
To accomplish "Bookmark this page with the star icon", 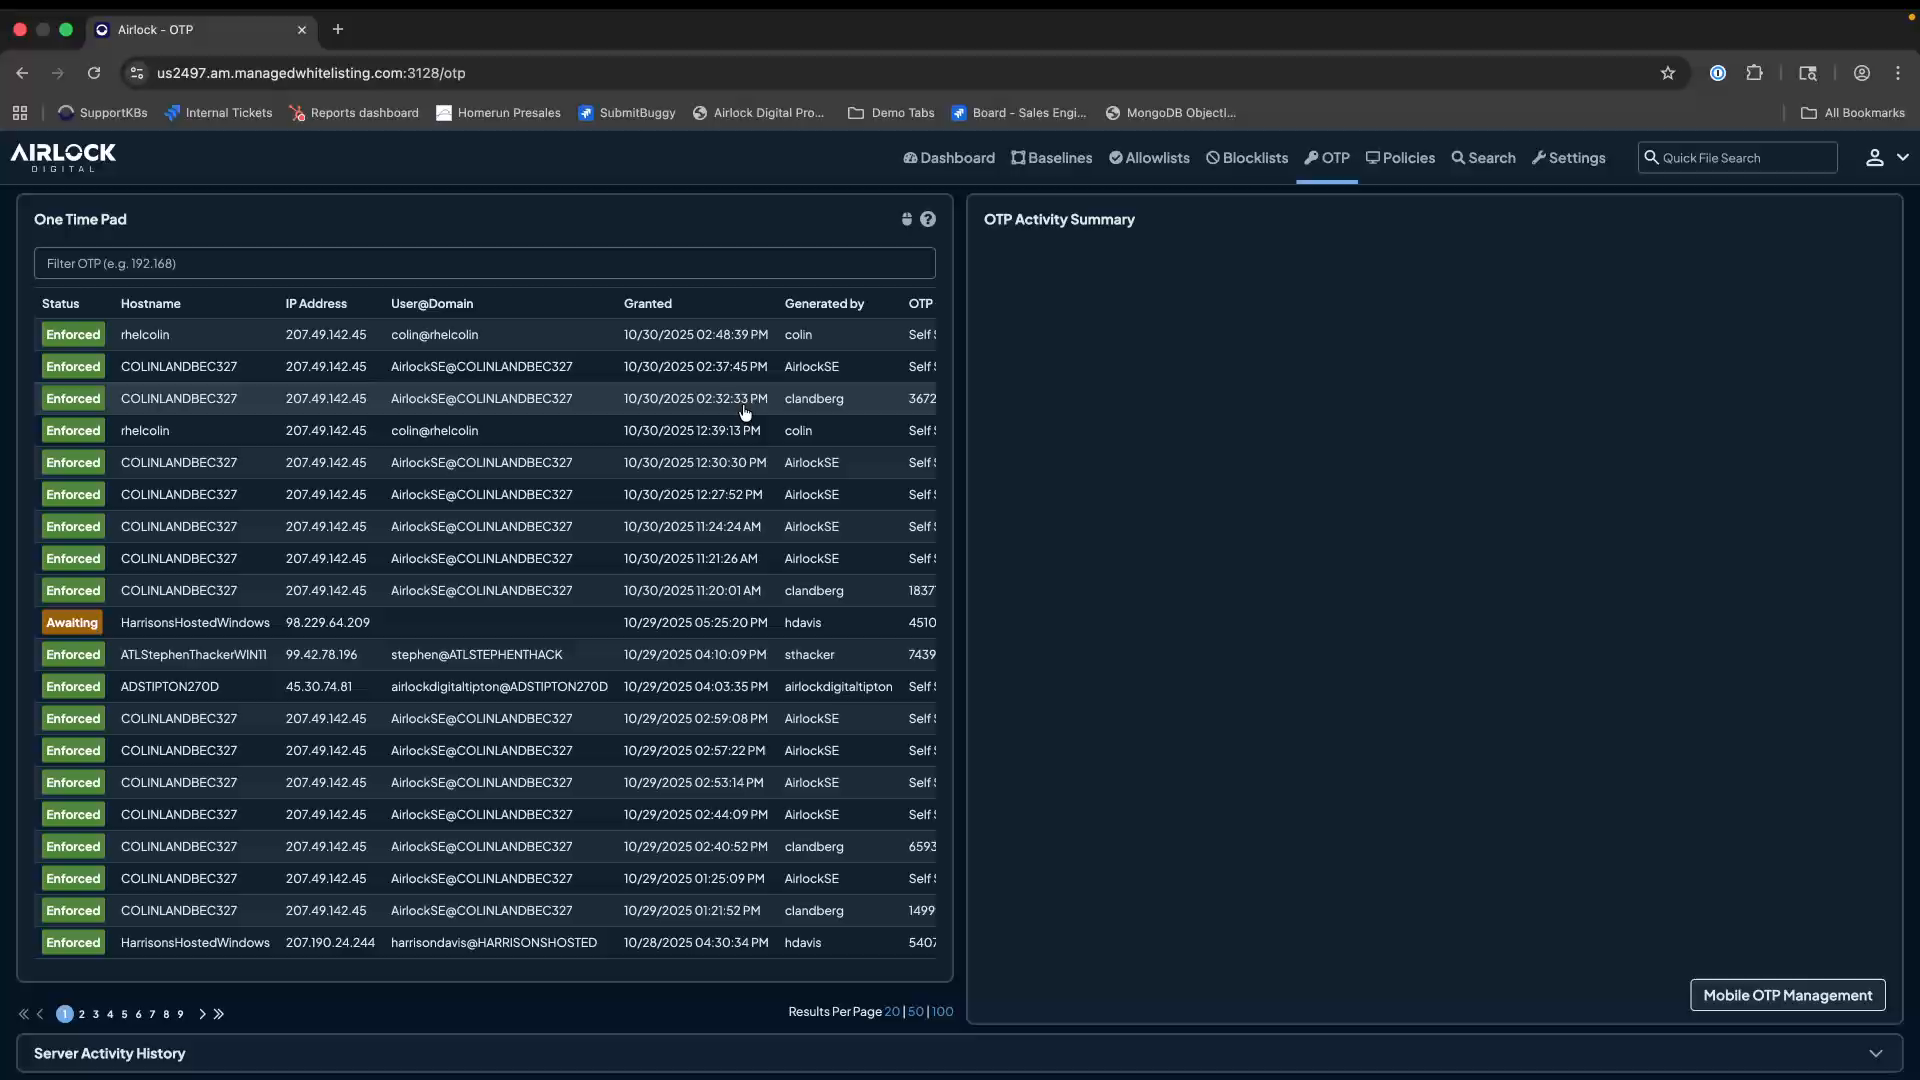I will point(1669,73).
